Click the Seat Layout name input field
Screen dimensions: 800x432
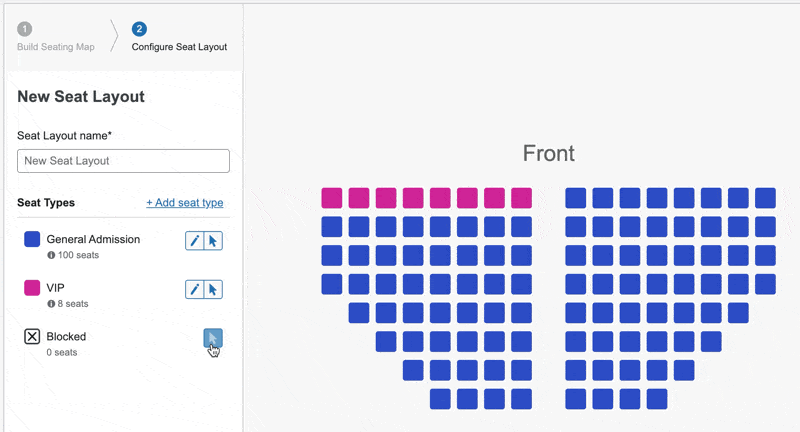point(123,160)
